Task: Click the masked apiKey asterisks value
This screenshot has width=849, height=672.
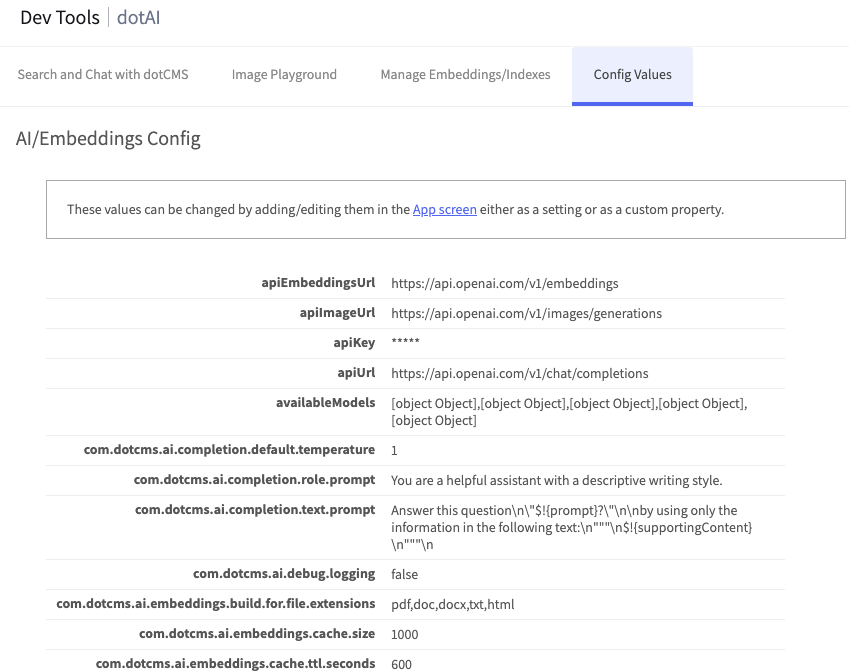Action: [x=405, y=343]
